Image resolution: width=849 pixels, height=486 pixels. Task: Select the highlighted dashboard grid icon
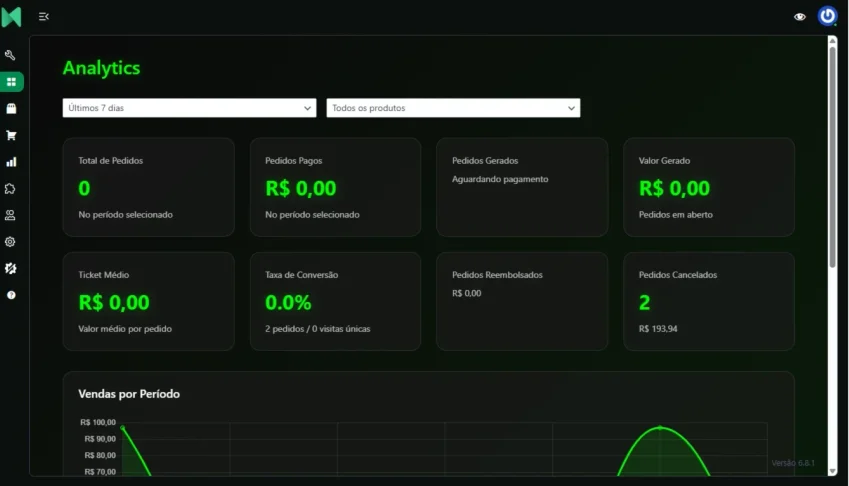[11, 82]
